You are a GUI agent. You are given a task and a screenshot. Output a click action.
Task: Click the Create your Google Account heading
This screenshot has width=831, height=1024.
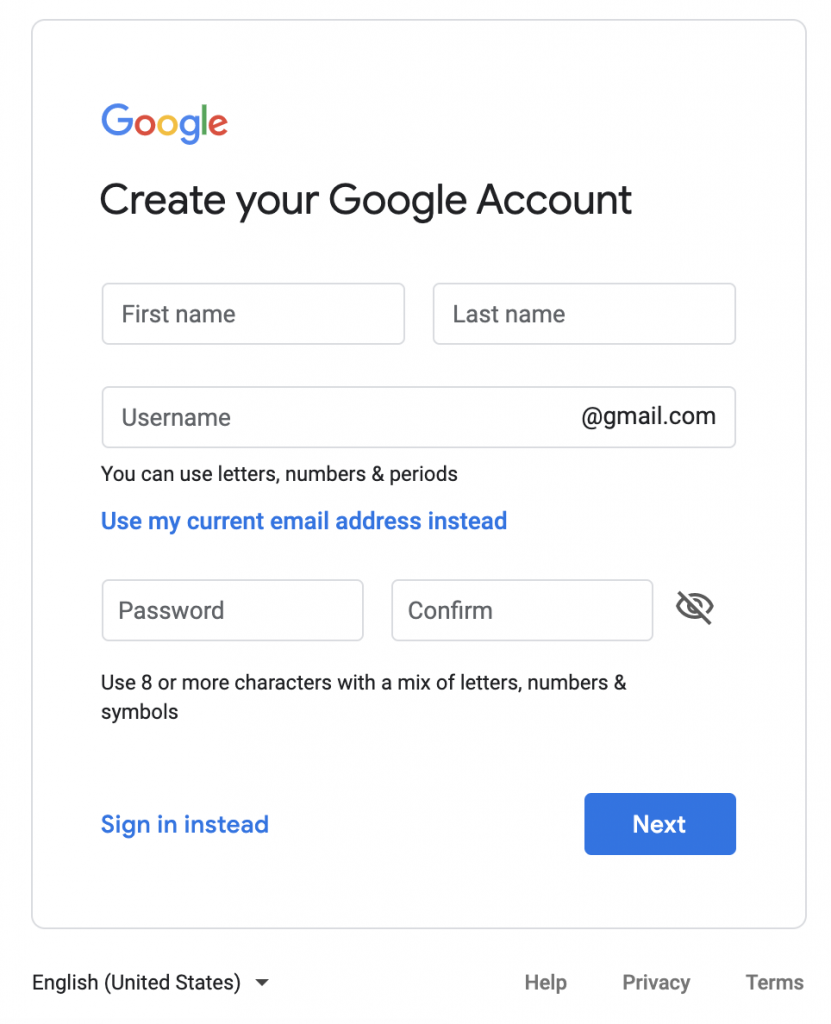365,200
